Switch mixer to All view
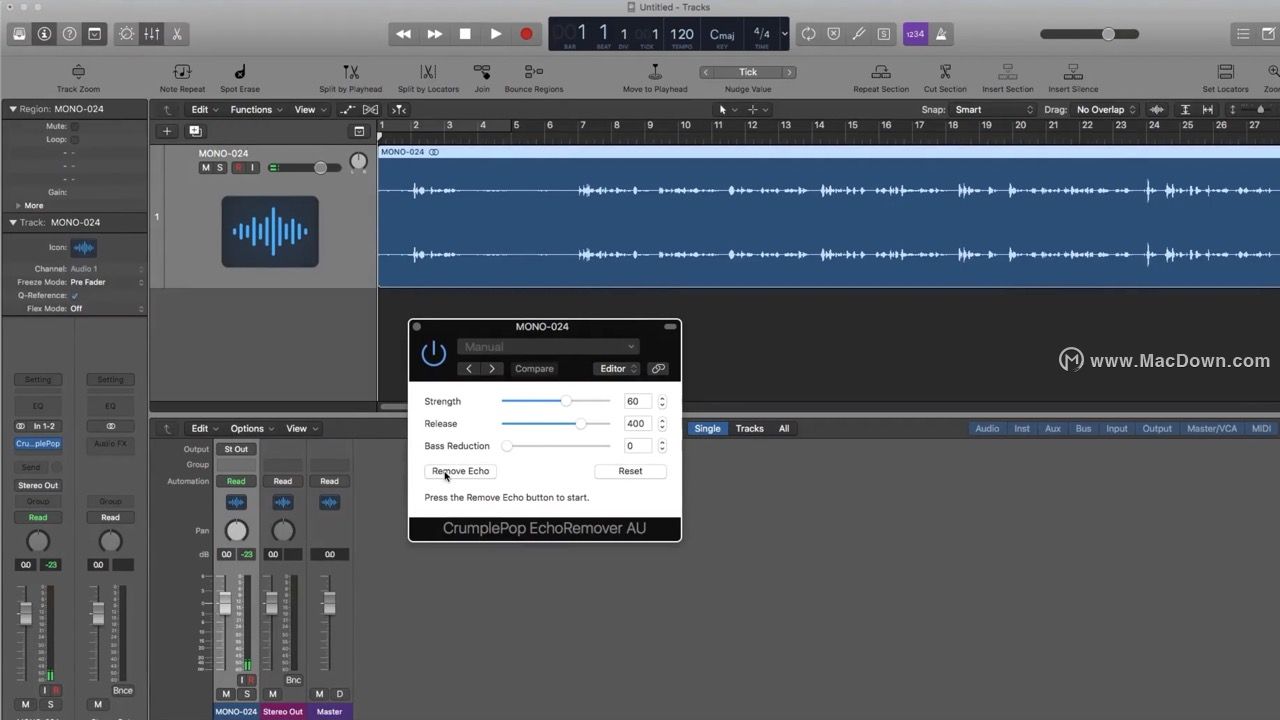This screenshot has height=720, width=1280. (x=784, y=429)
